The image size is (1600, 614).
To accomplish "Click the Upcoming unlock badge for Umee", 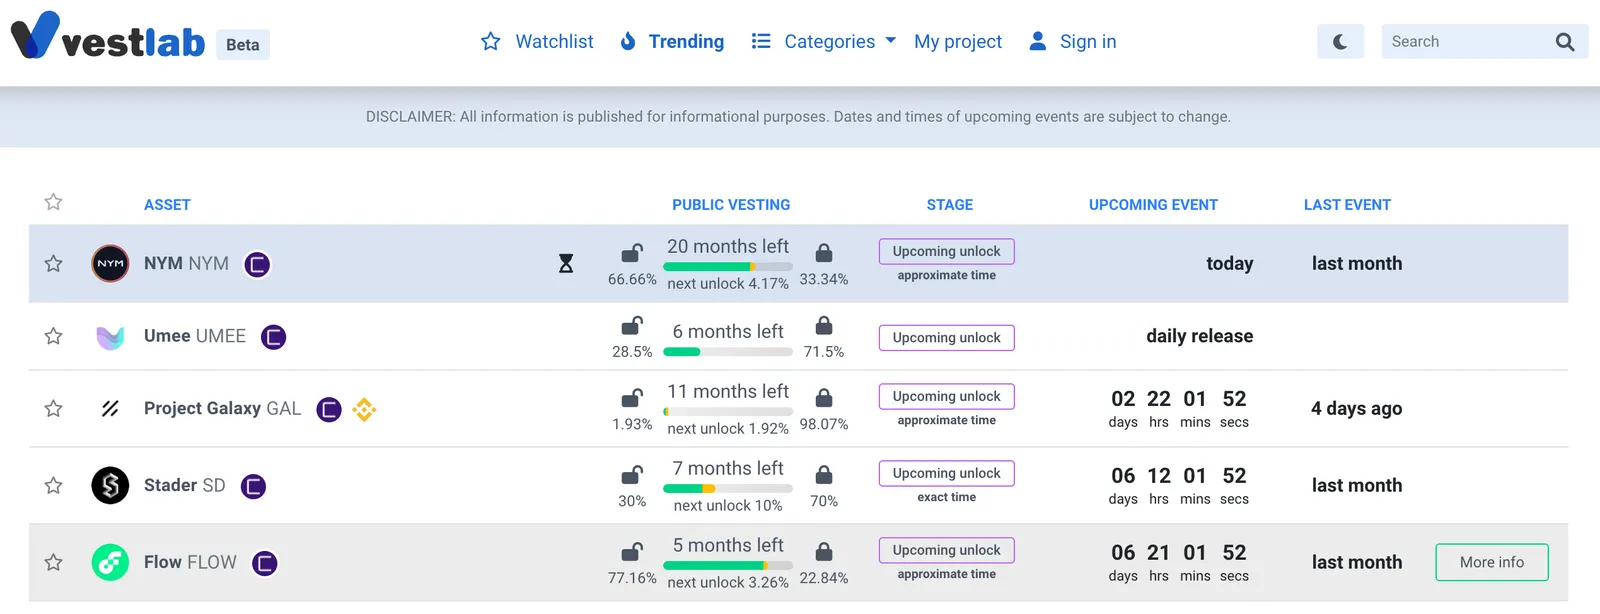I will coord(947,337).
